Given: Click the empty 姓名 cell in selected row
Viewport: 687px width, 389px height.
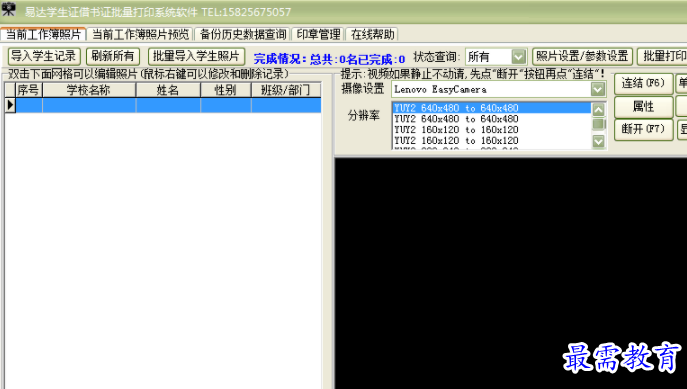Looking at the screenshot, I should point(168,105).
